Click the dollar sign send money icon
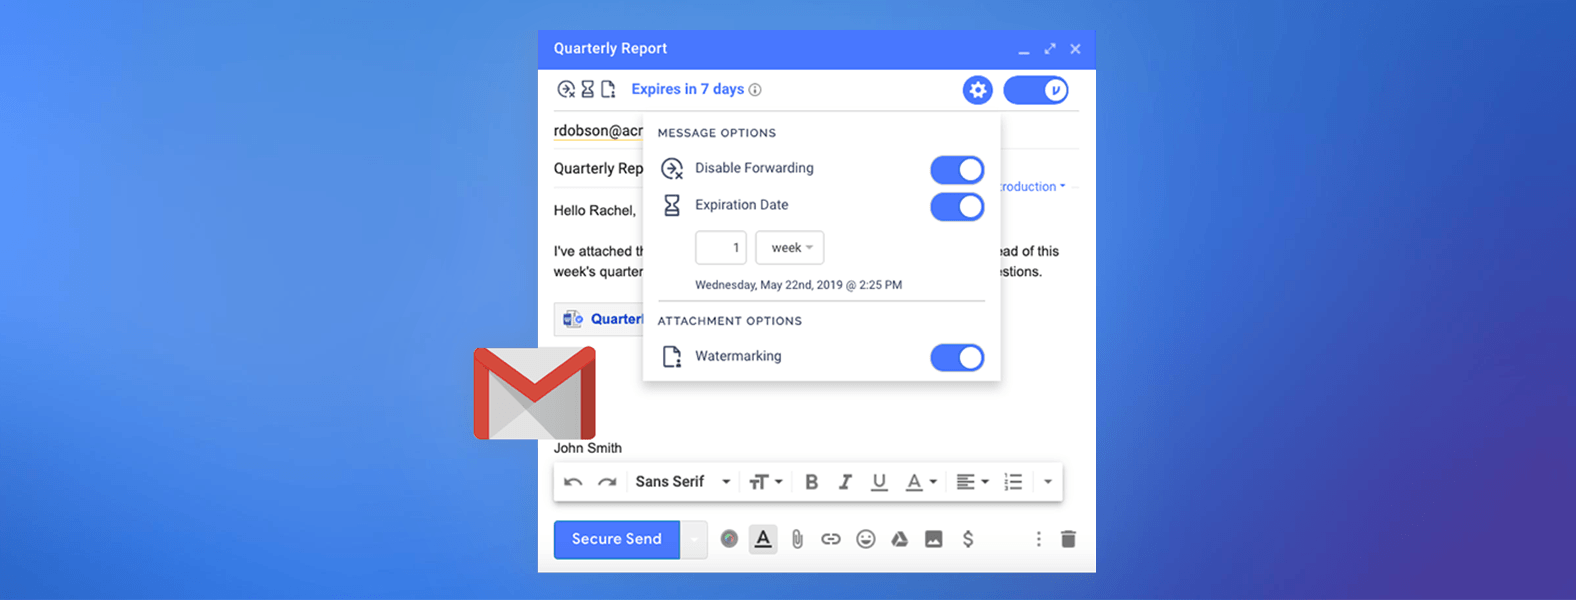1576x600 pixels. 968,539
